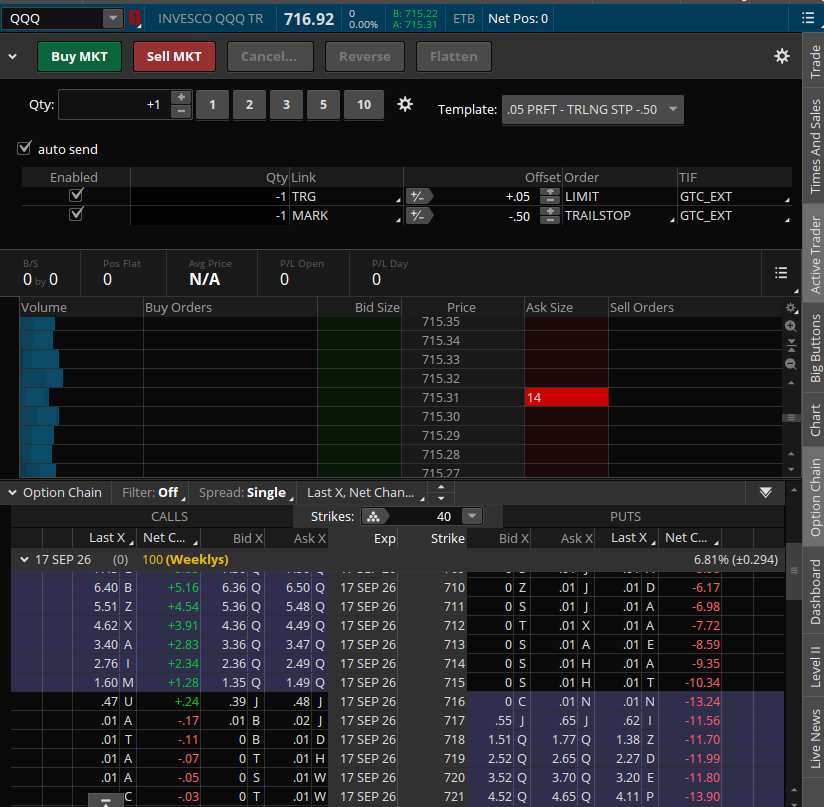Switch to Live News side tab
Viewport: 824px width, 807px height.
[x=814, y=738]
